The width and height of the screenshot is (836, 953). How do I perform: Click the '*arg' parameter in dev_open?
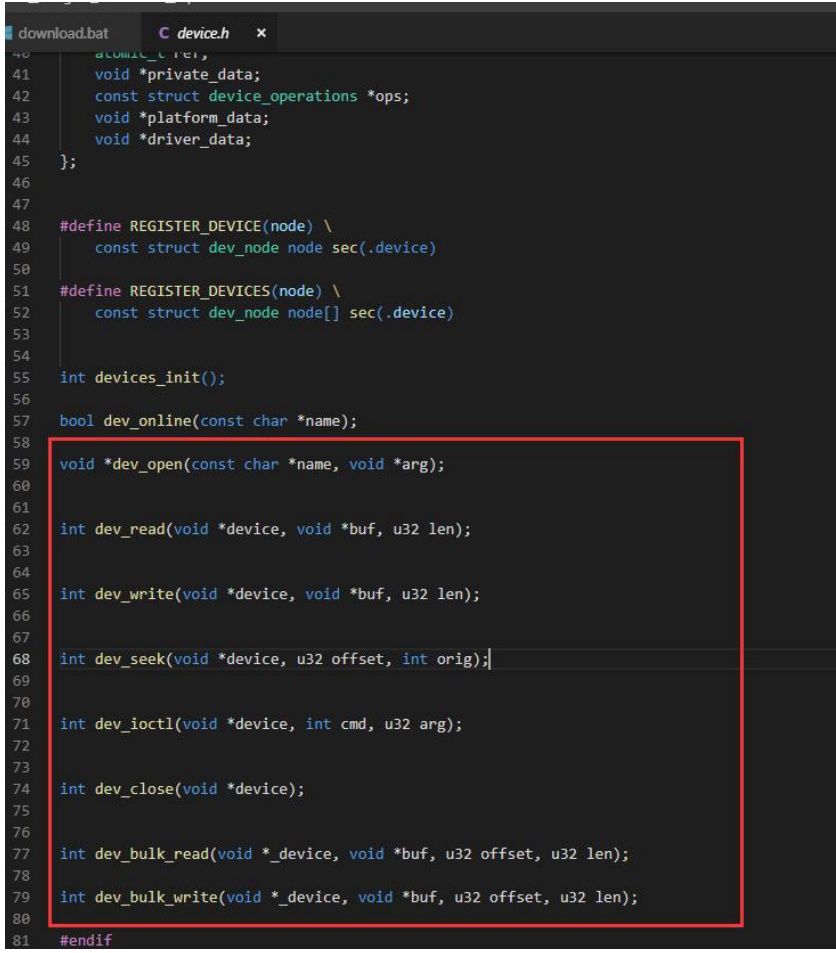[410, 464]
